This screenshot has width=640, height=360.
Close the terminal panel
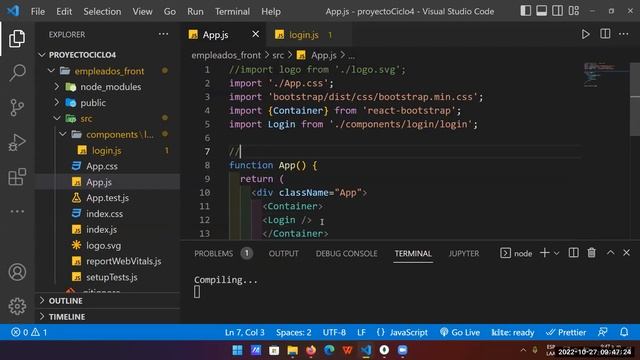627,253
